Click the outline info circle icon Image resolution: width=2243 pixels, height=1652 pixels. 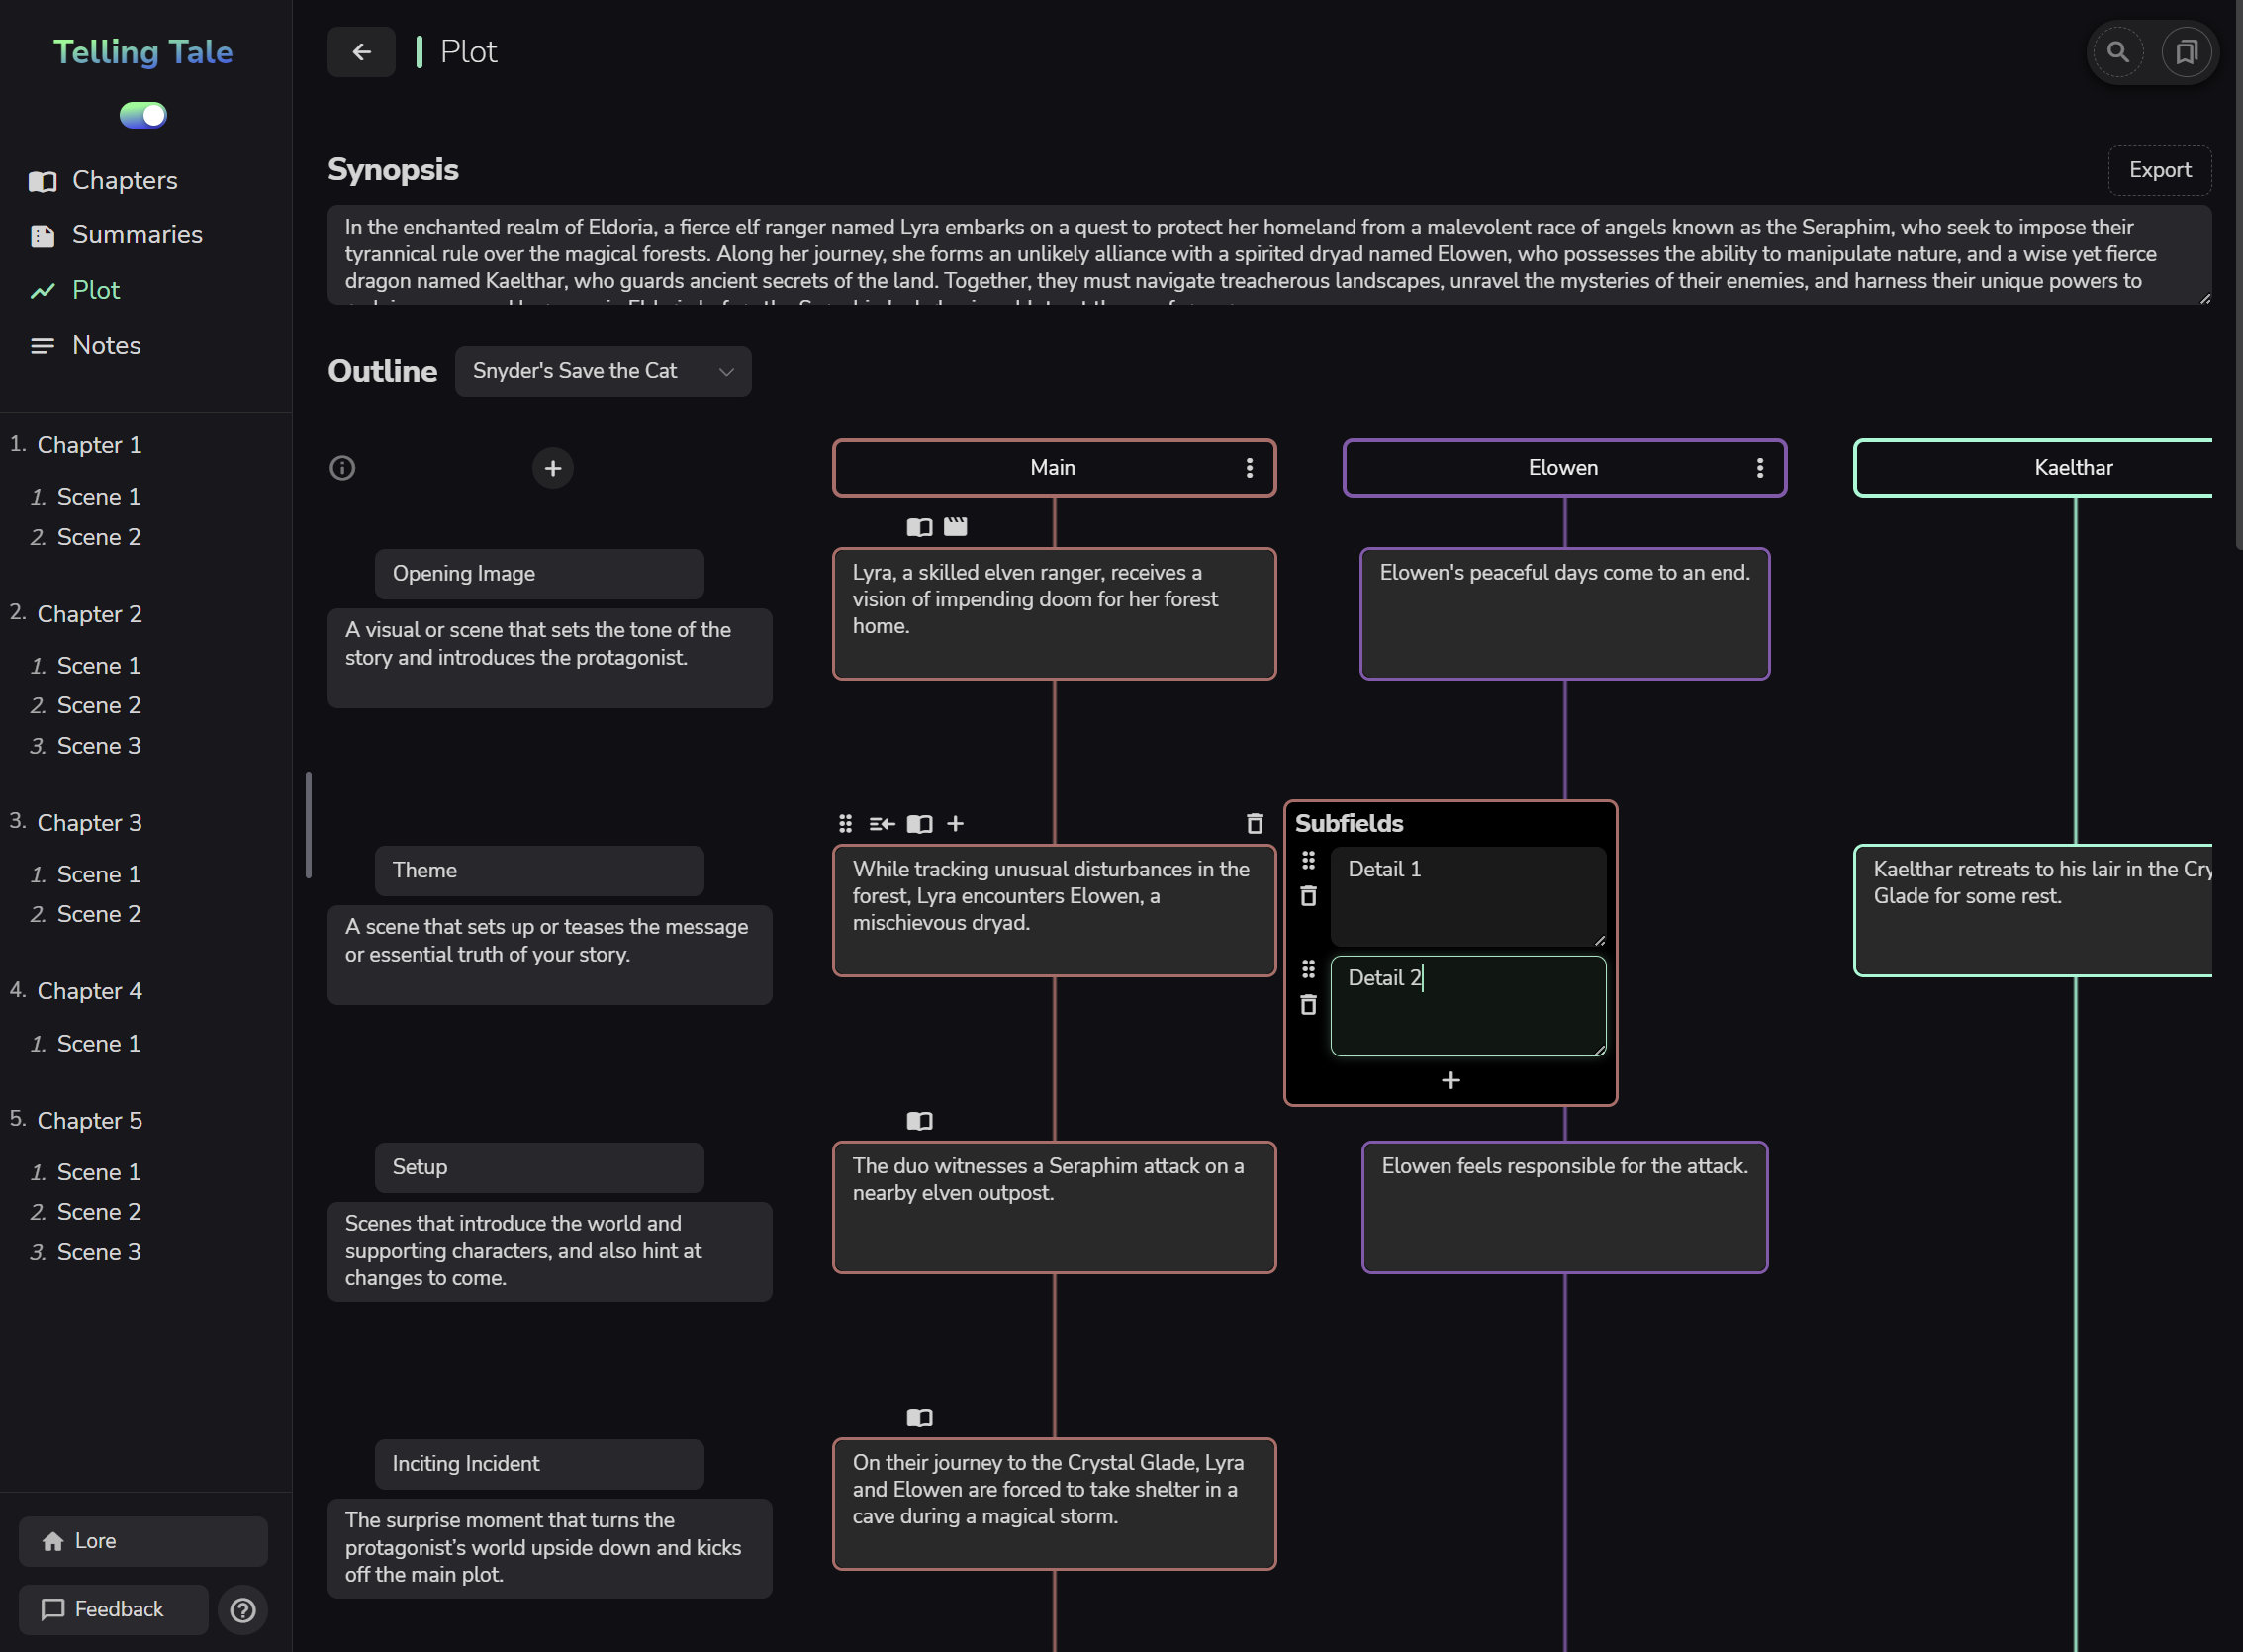tap(342, 468)
